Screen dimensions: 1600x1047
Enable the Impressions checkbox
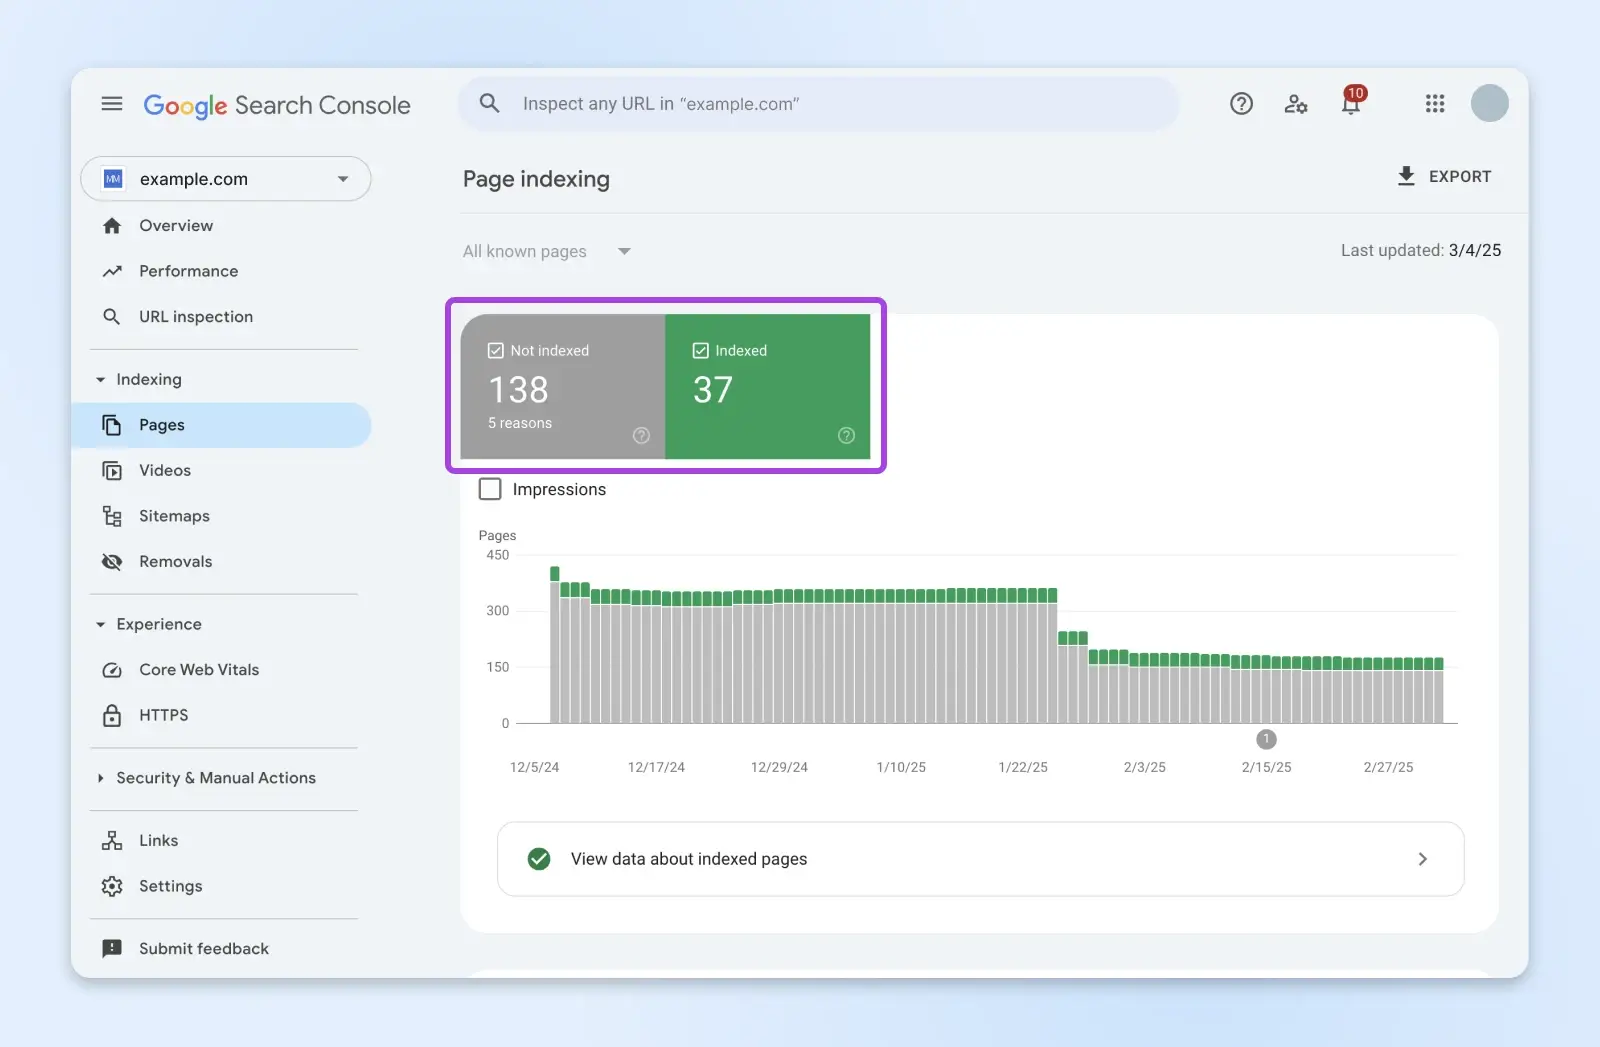pos(490,489)
